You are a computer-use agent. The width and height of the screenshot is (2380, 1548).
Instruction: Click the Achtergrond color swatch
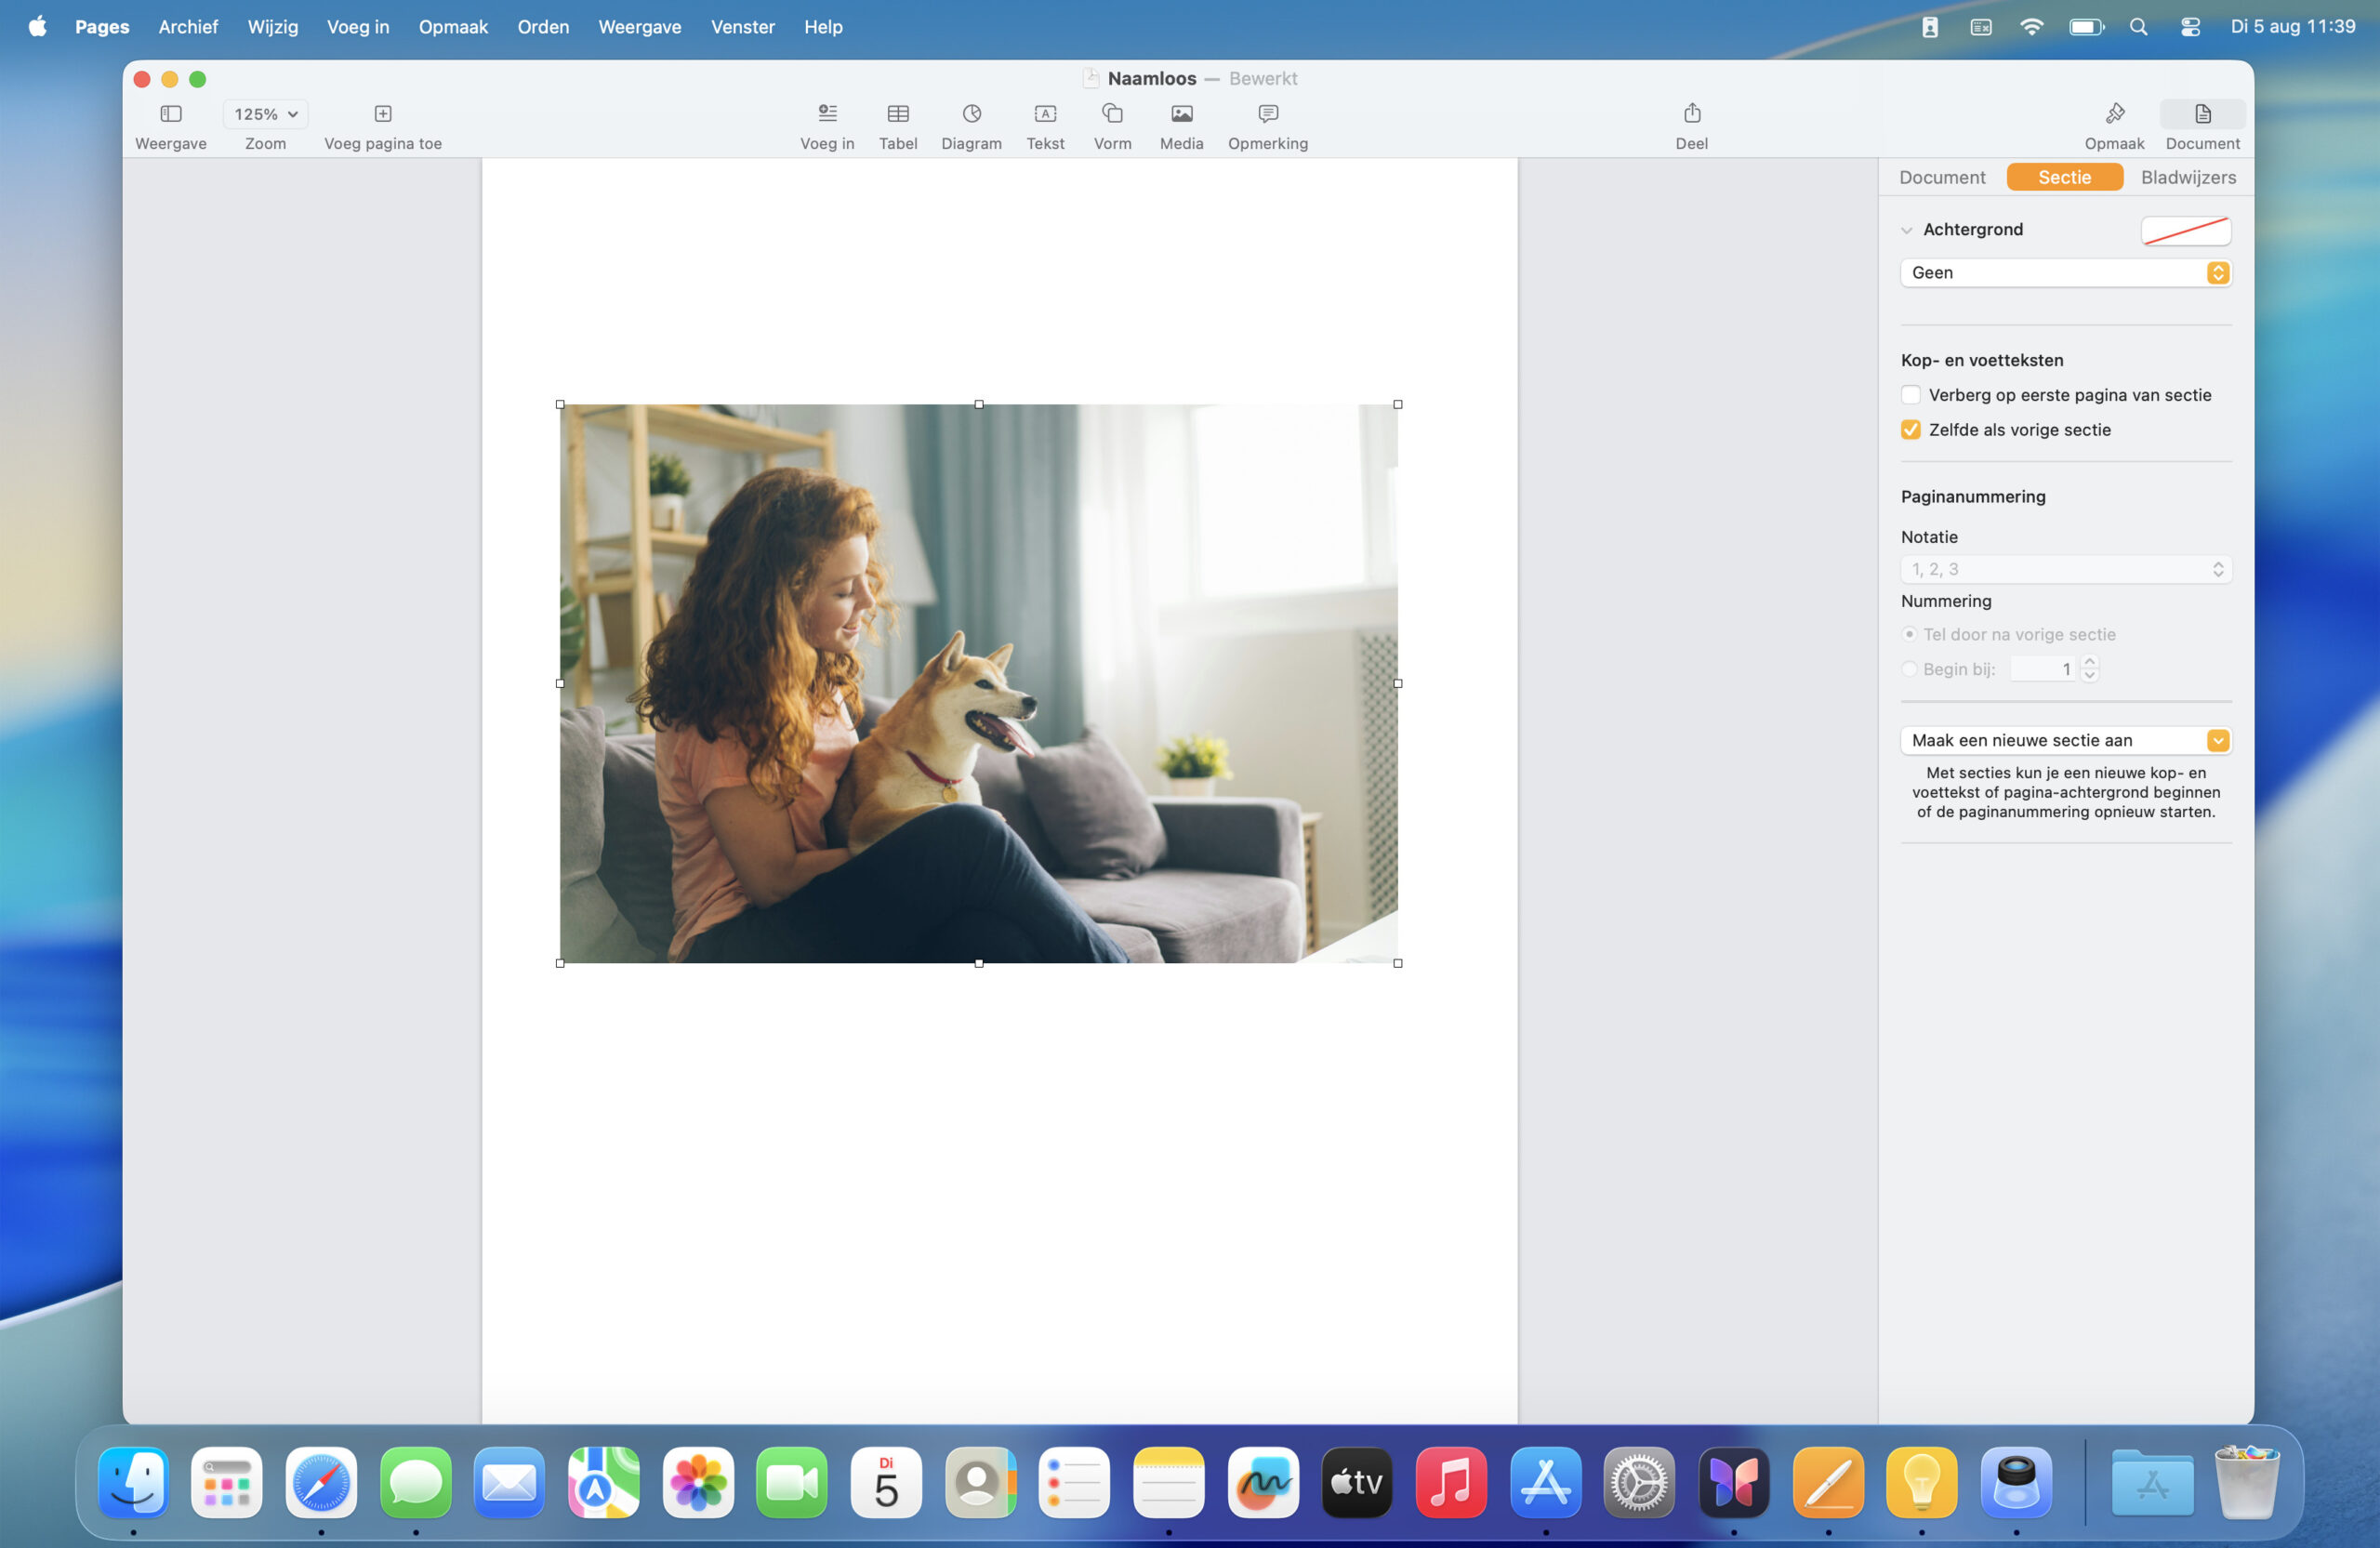[2185, 230]
